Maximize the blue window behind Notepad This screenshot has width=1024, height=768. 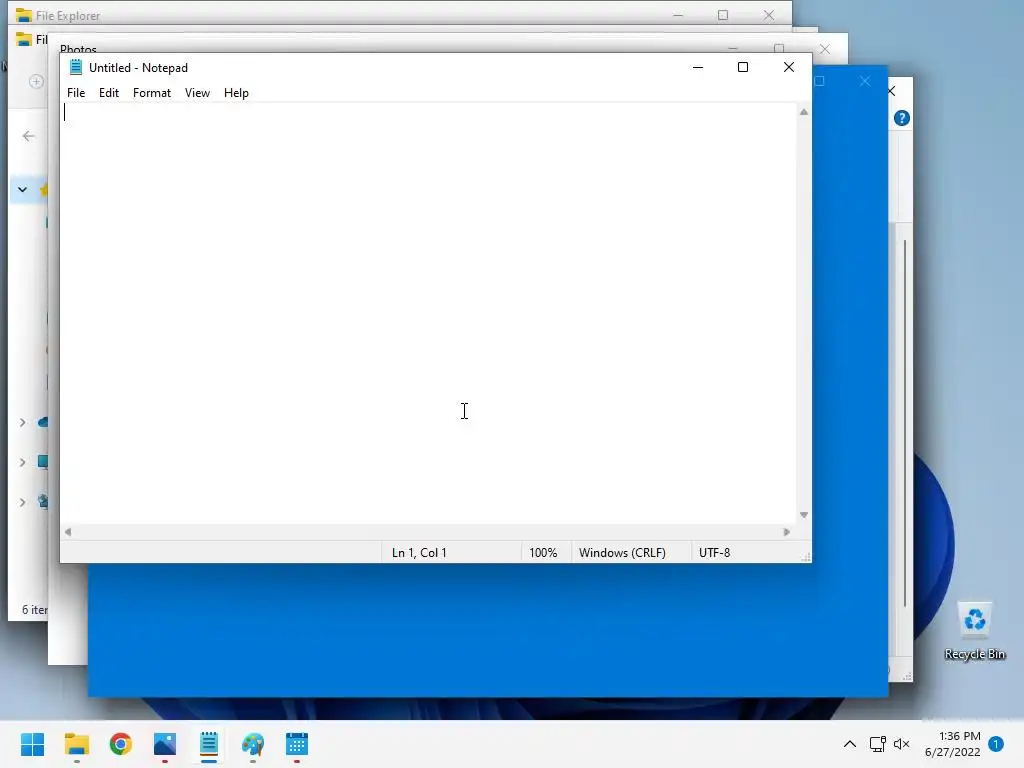coord(820,81)
